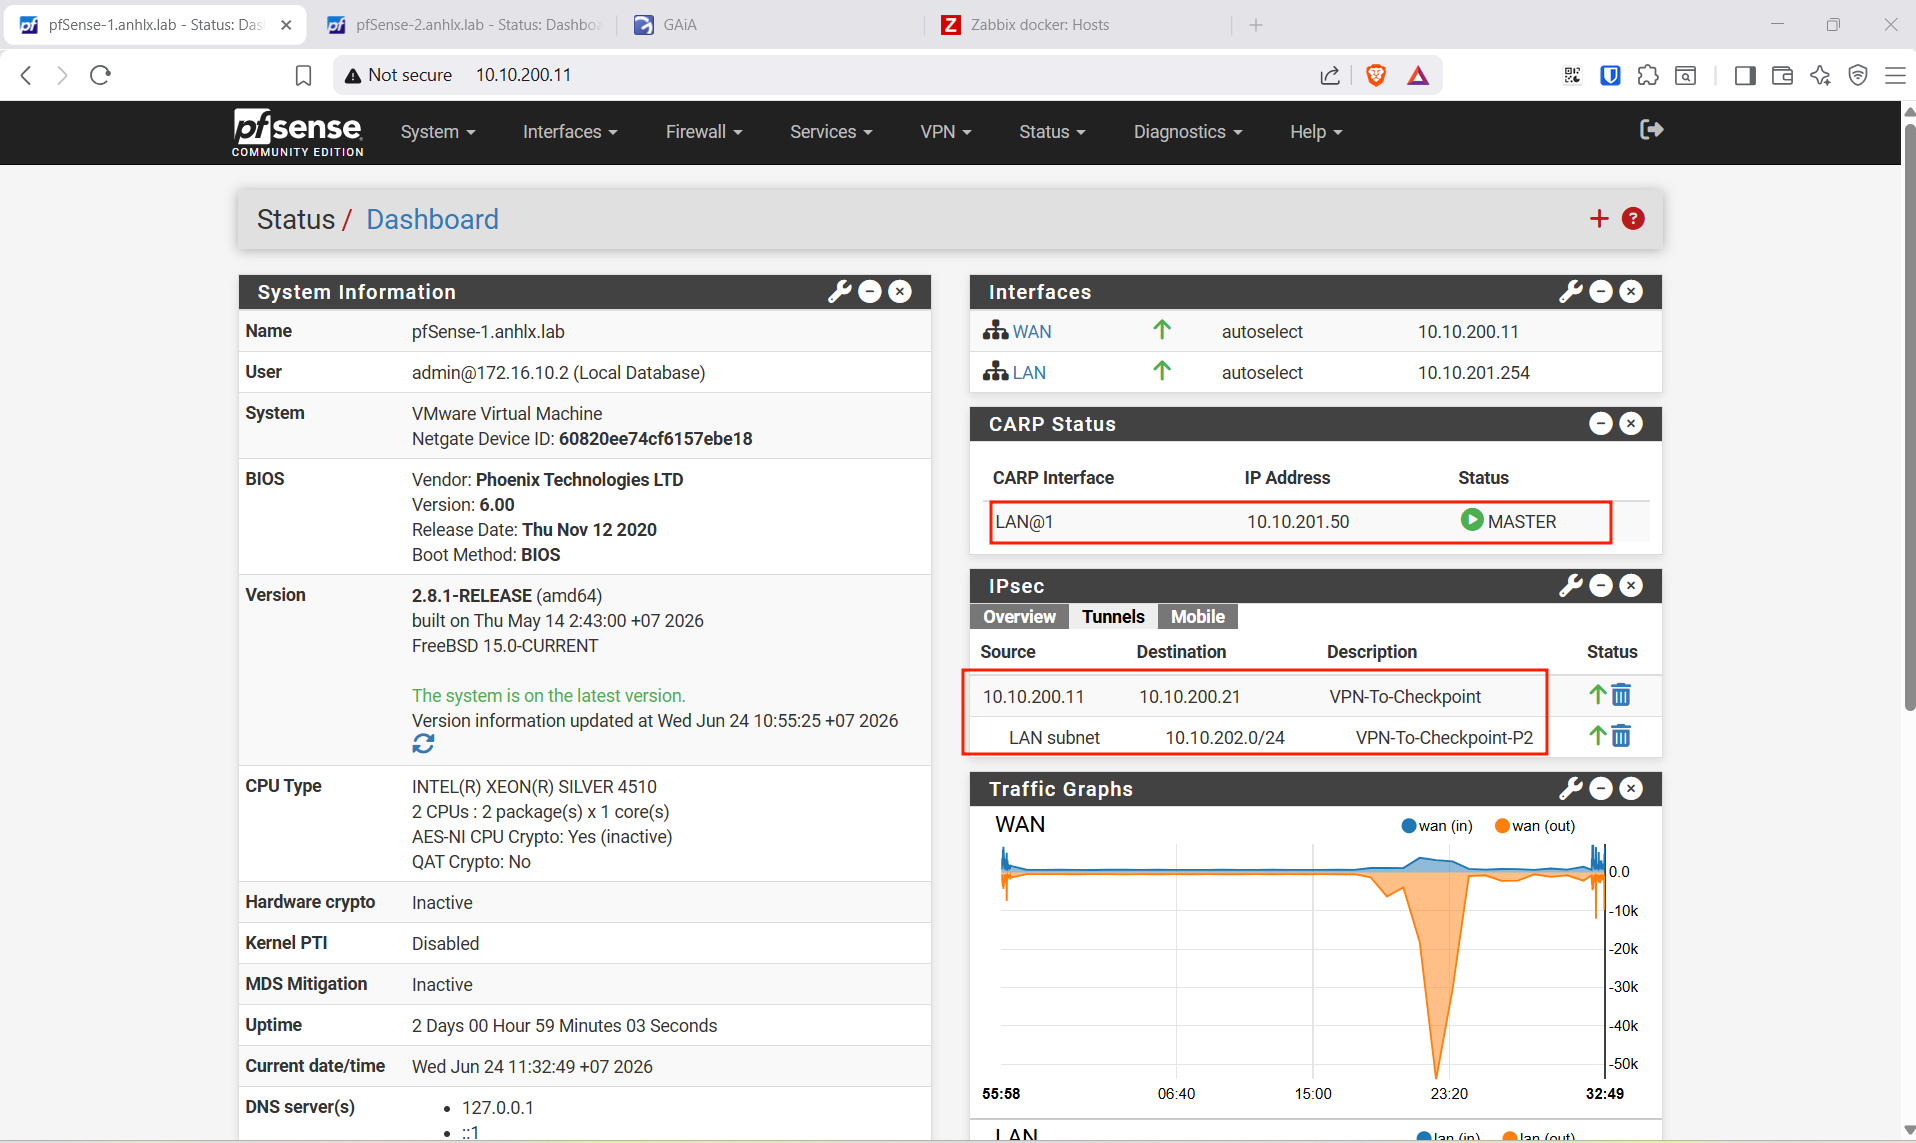This screenshot has width=1916, height=1143.
Task: Open Brave Rewards triangle icon
Action: (x=1418, y=75)
